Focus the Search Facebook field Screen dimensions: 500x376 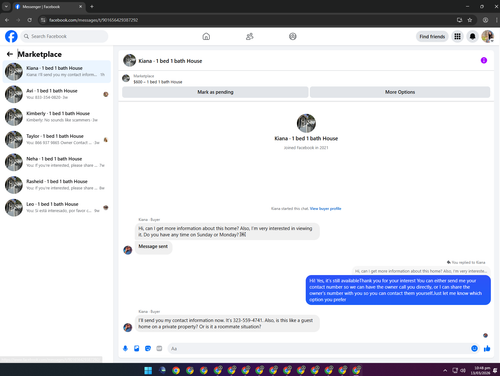[x=64, y=36]
